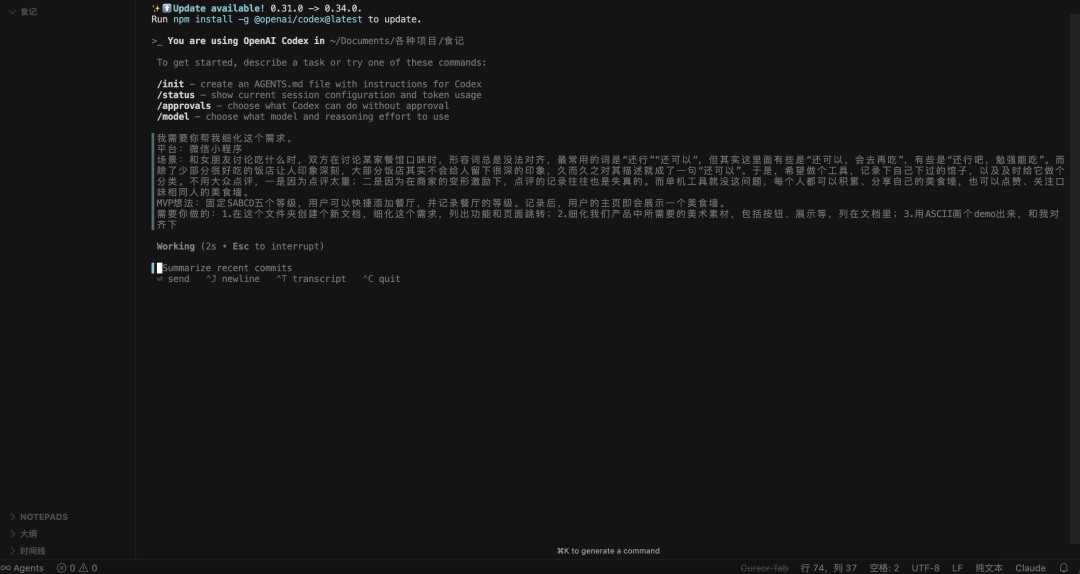Click the /model command text
Viewport: 1080px width, 574px height.
pyautogui.click(x=175, y=117)
